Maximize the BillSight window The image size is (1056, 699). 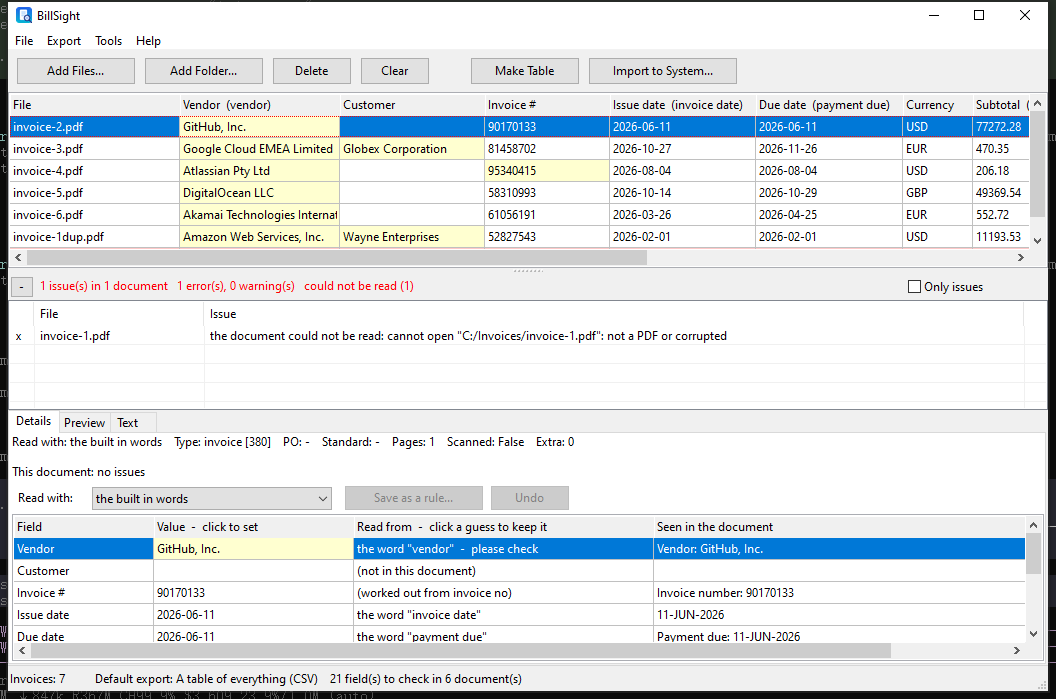(979, 15)
